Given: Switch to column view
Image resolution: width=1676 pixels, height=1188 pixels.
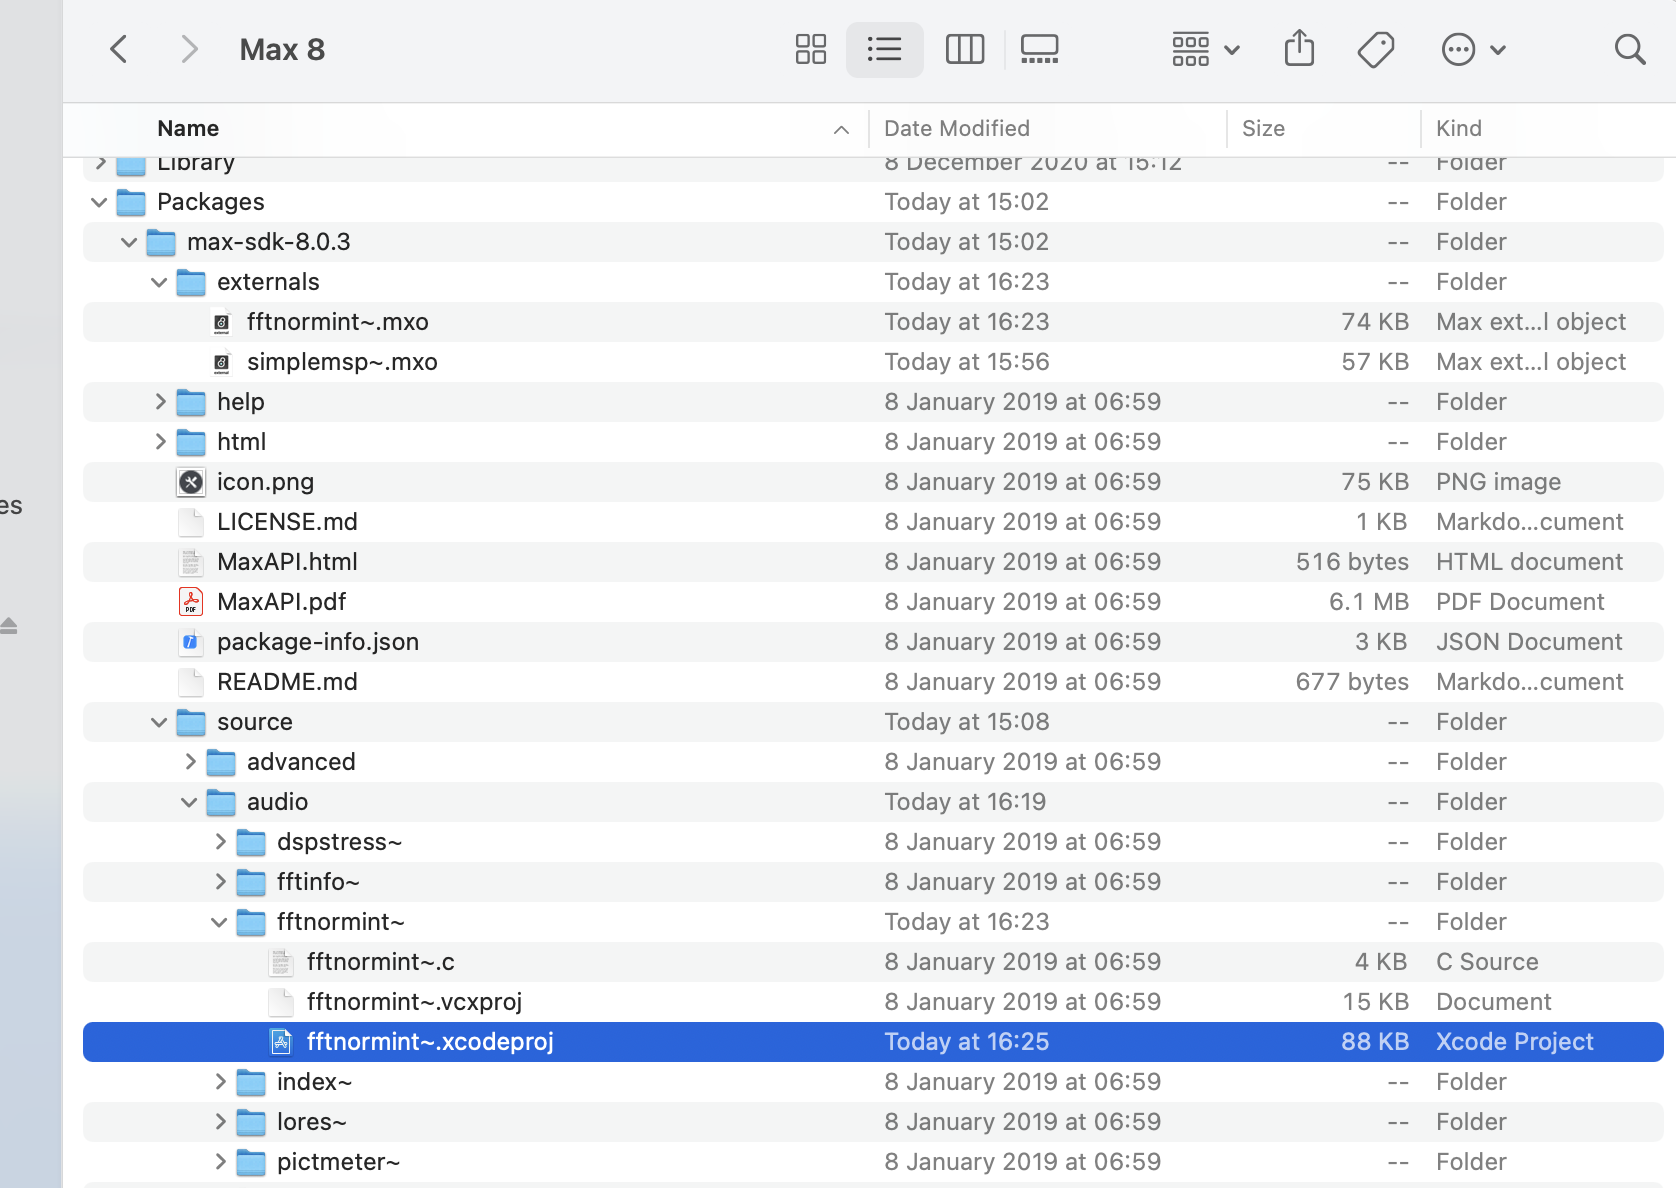Looking at the screenshot, I should pos(964,49).
